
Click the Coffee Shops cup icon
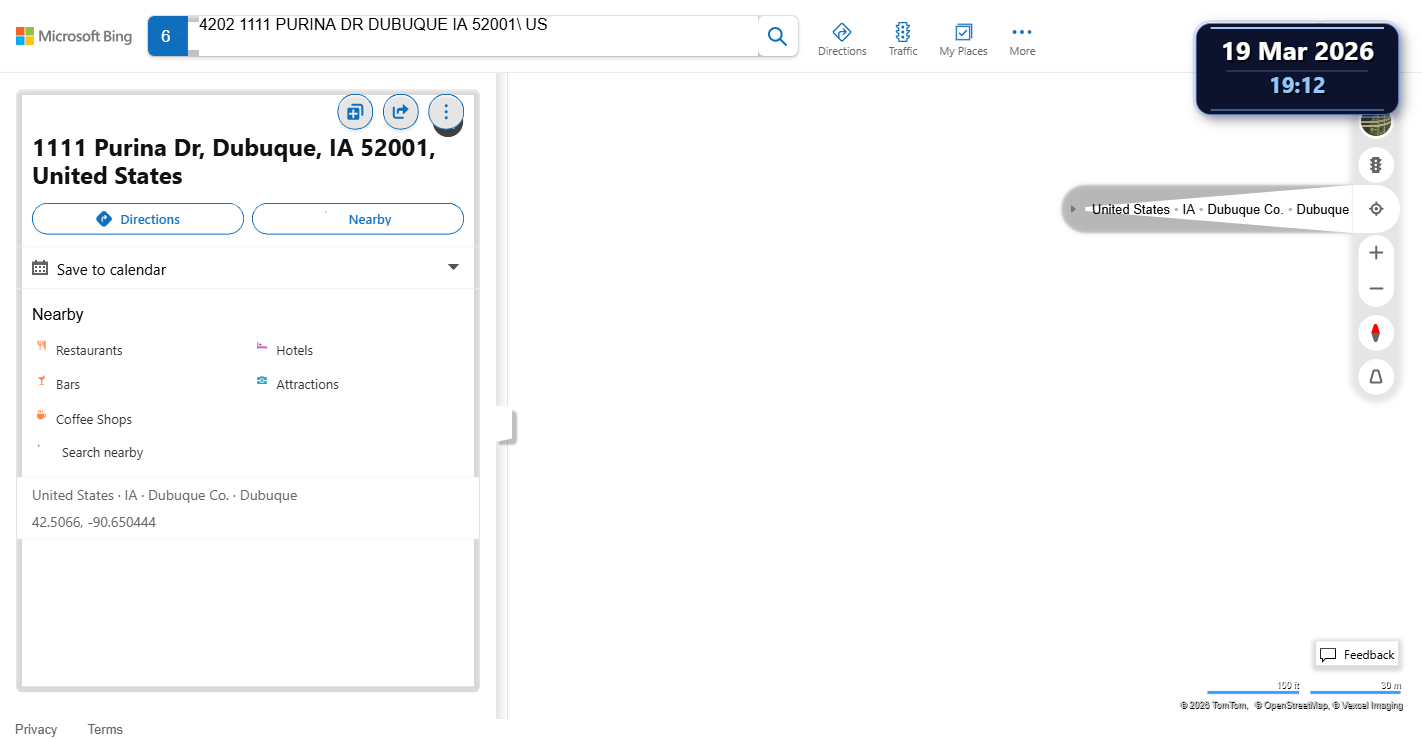pos(42,415)
